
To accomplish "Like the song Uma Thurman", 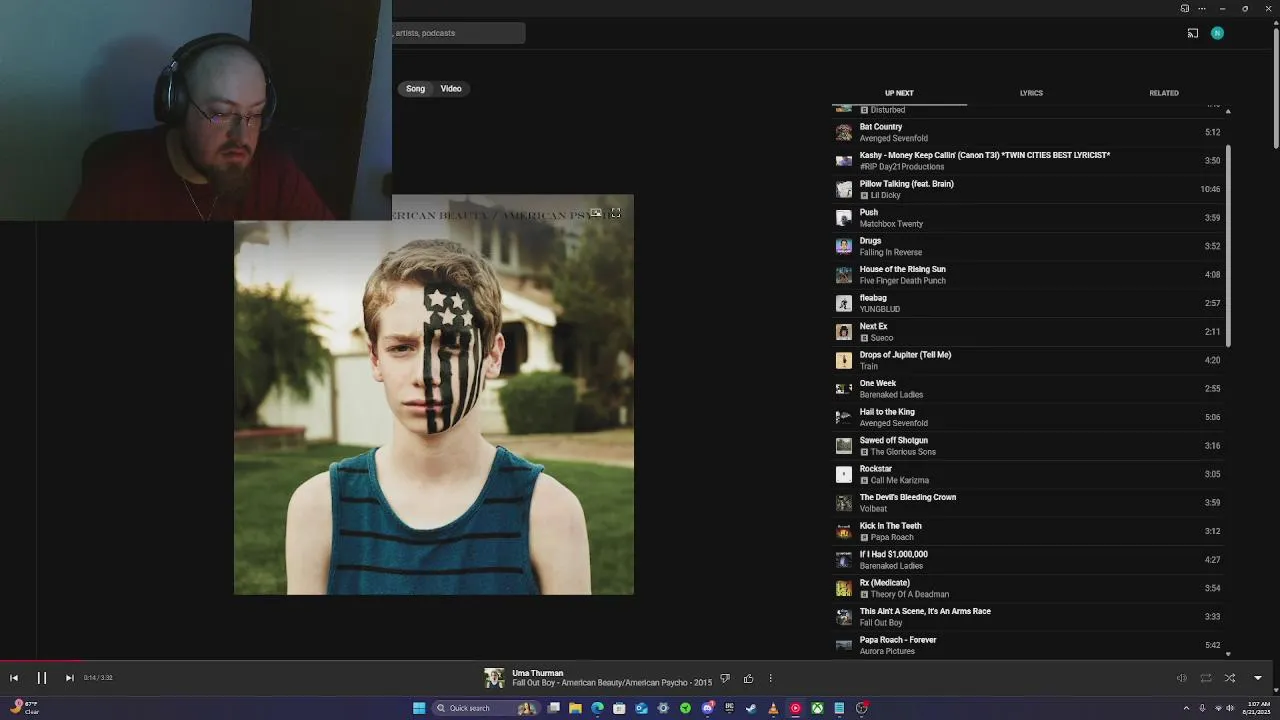I will coord(748,678).
